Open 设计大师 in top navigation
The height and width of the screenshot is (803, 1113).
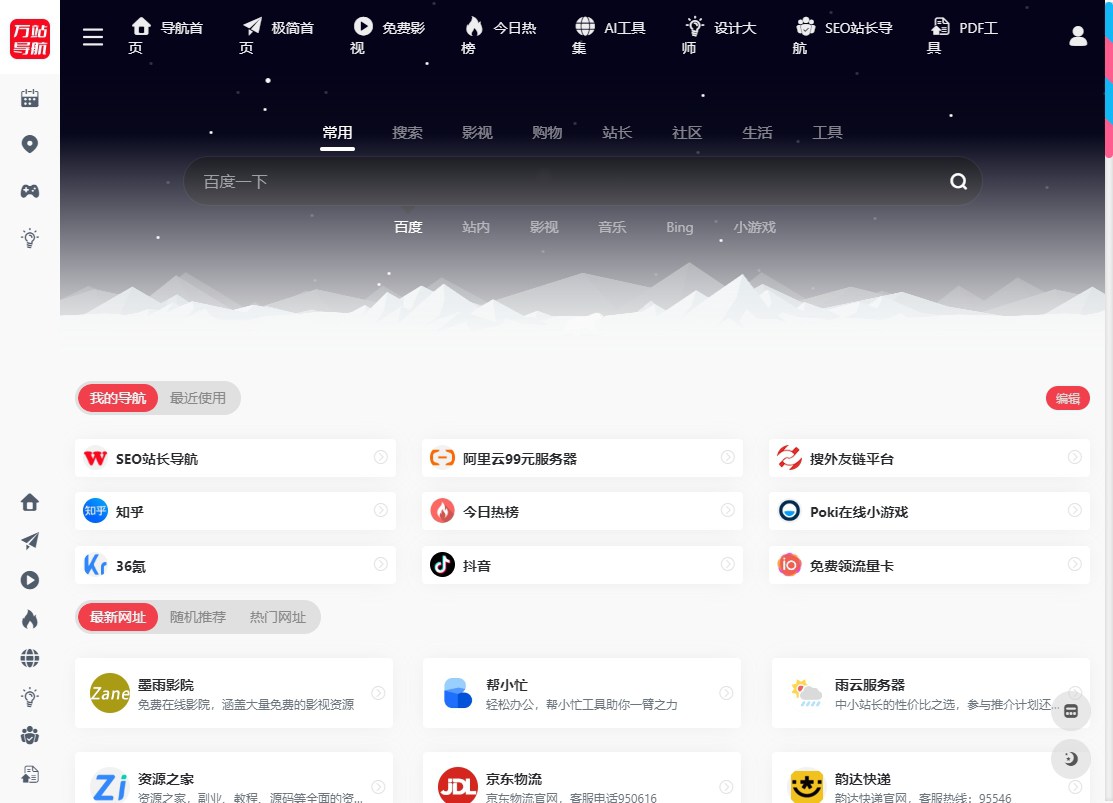[719, 37]
